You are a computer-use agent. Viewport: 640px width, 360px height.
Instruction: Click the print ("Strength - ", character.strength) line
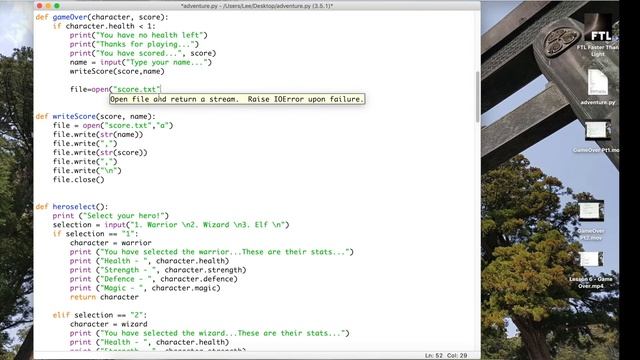[x=158, y=270]
